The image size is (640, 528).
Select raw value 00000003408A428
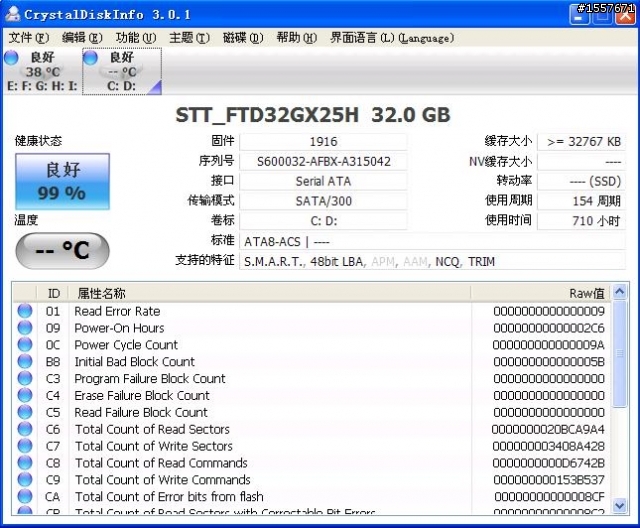(548, 446)
